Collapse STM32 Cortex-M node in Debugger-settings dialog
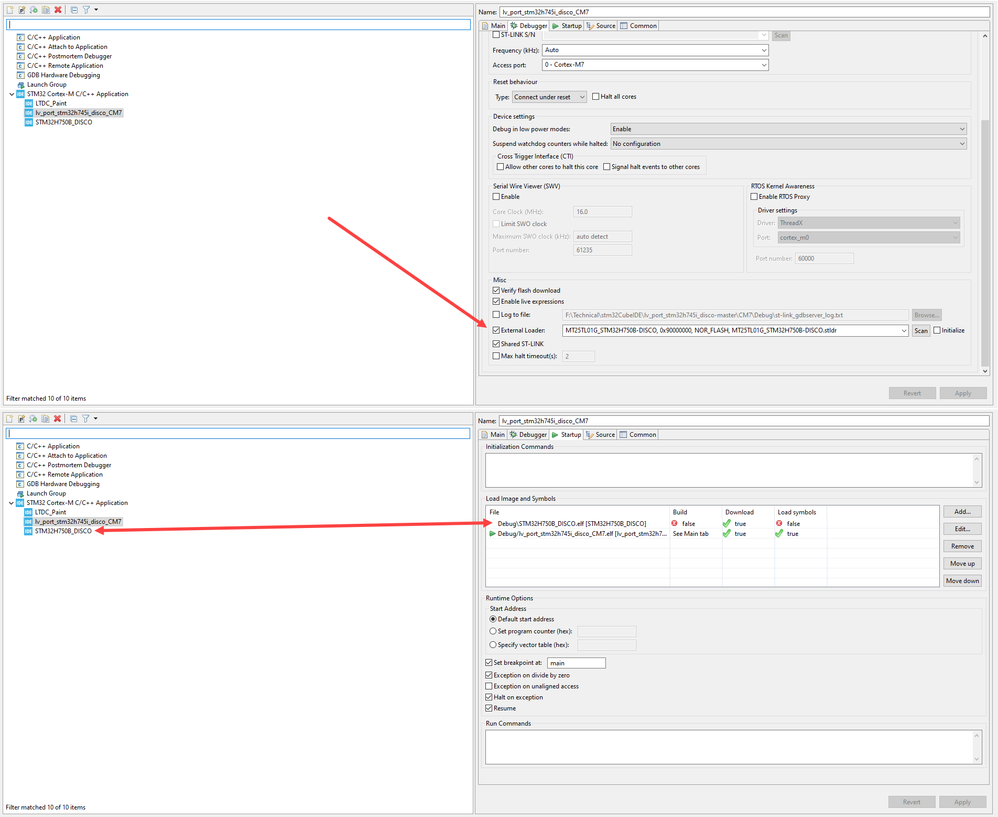Screen dimensions: 998x817 (x=12, y=94)
